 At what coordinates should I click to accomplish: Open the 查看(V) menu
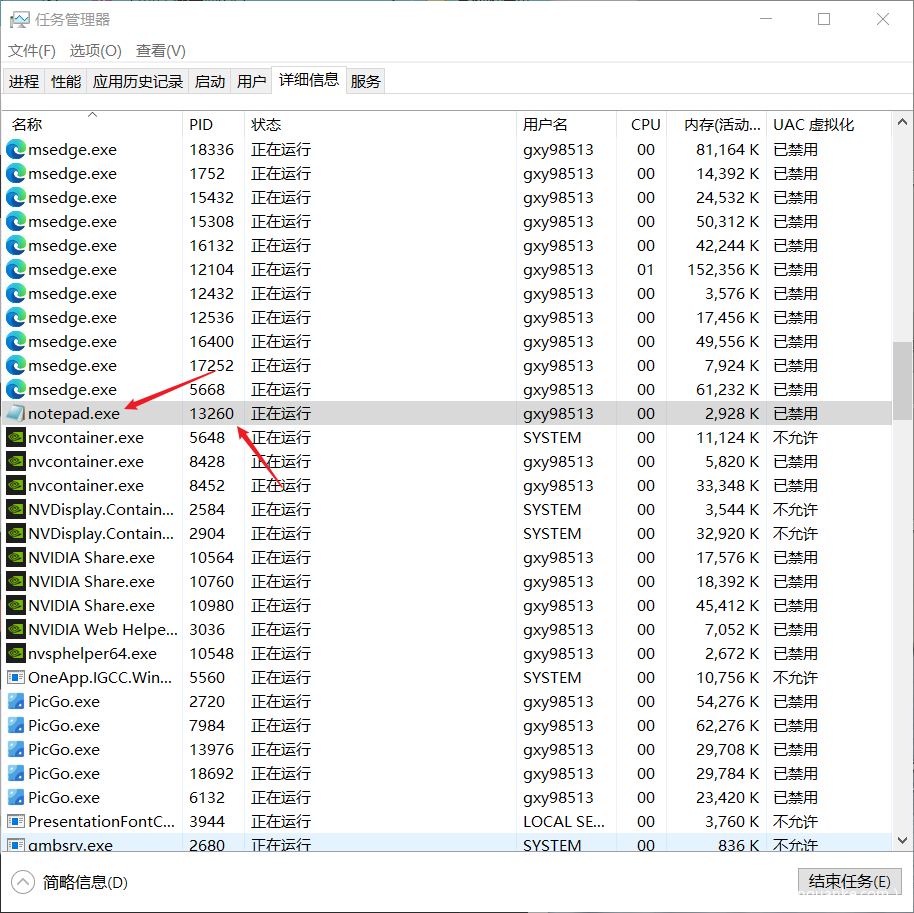(x=161, y=51)
